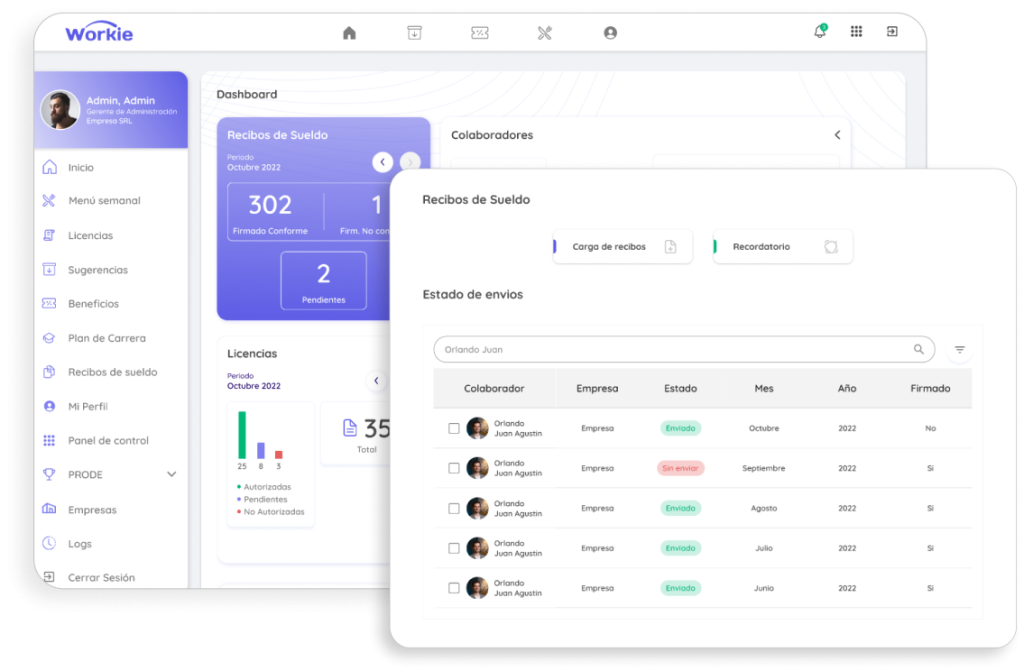The image size is (1024, 671).
Task: Check the checkbox for the Octubre row
Action: pos(453,427)
